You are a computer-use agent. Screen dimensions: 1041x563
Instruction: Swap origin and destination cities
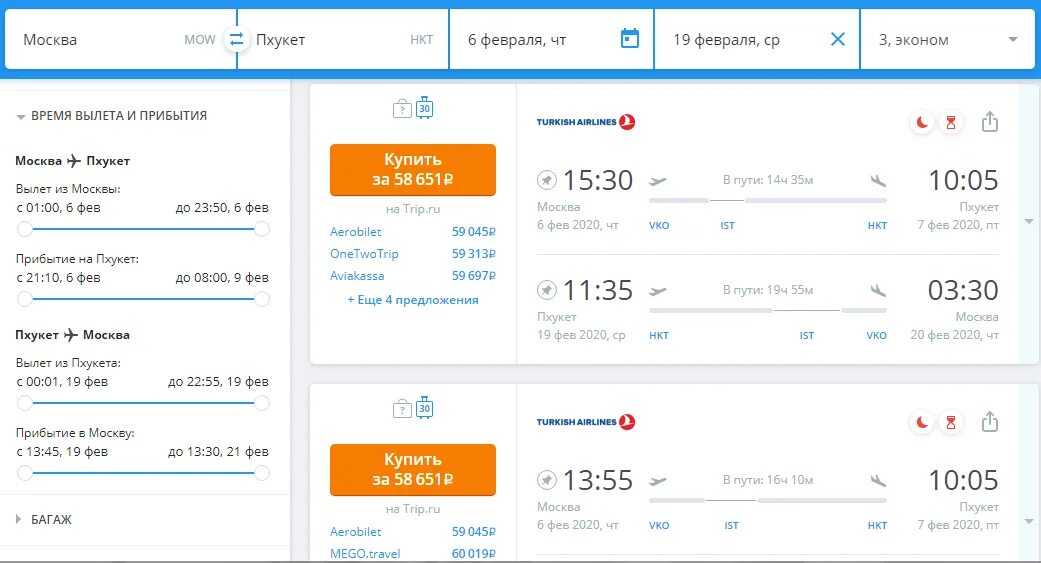pyautogui.click(x=236, y=39)
